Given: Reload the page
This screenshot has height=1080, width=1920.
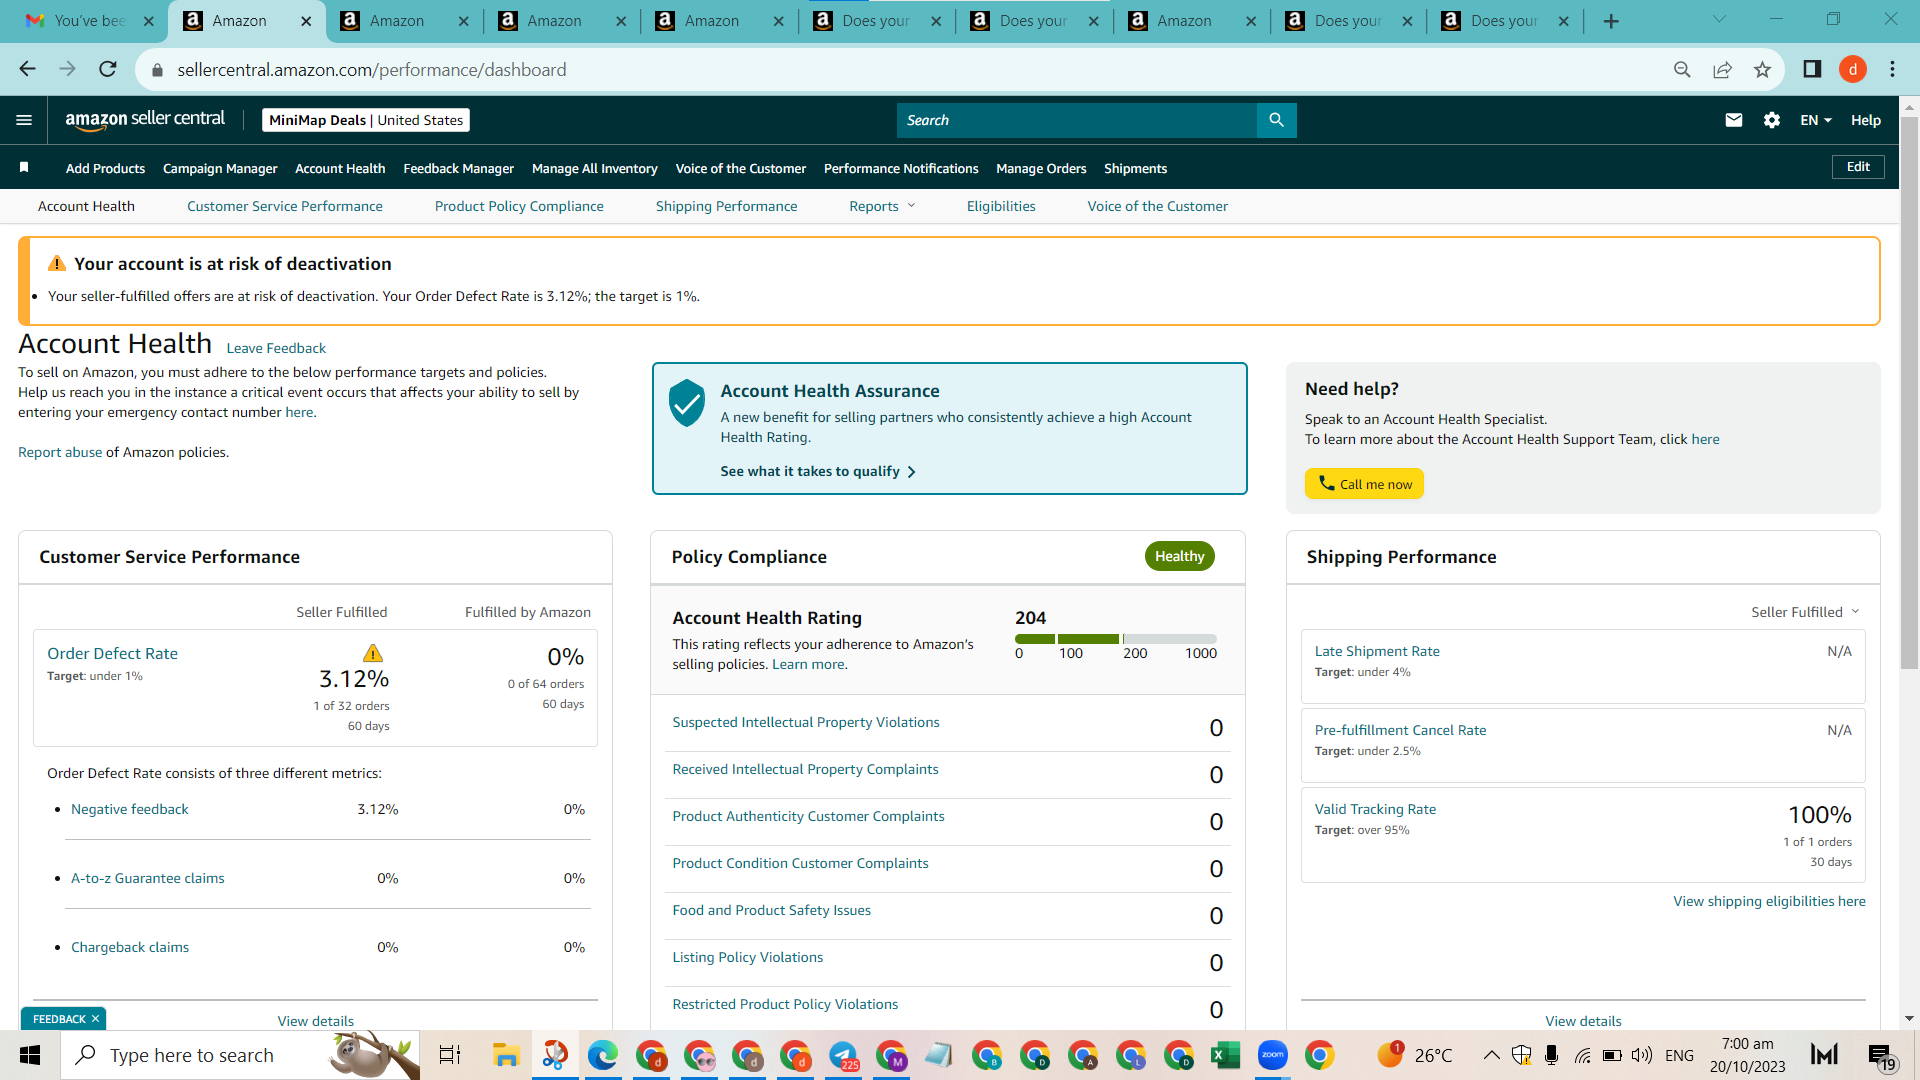Looking at the screenshot, I should click(x=108, y=69).
